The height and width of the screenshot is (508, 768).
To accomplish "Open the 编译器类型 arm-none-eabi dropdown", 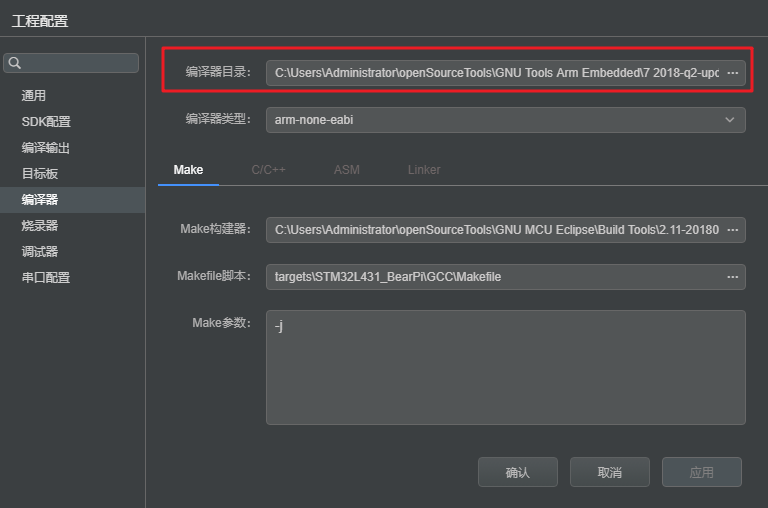I will tap(505, 120).
